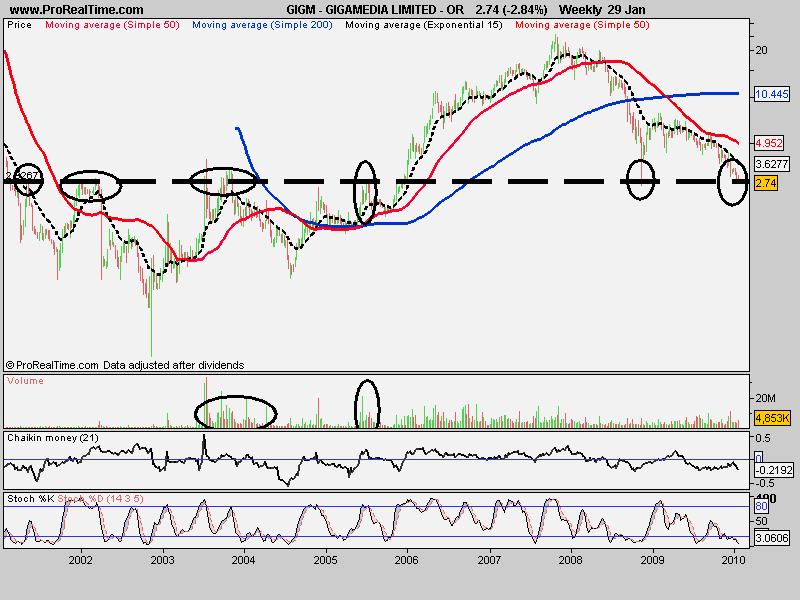Click the 2010 year axis label
Screen dimensions: 800x600
(x=734, y=560)
